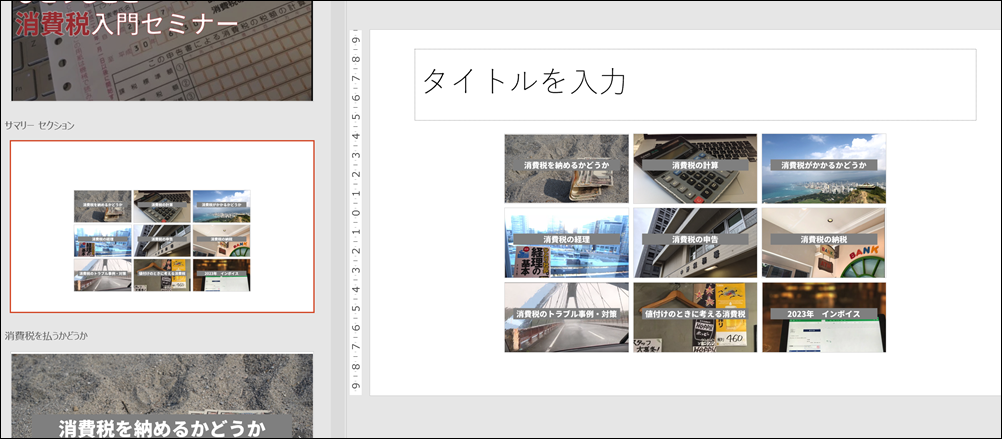Open the 消費税がかかるかどうか zoom thumbnail on slide

(824, 169)
